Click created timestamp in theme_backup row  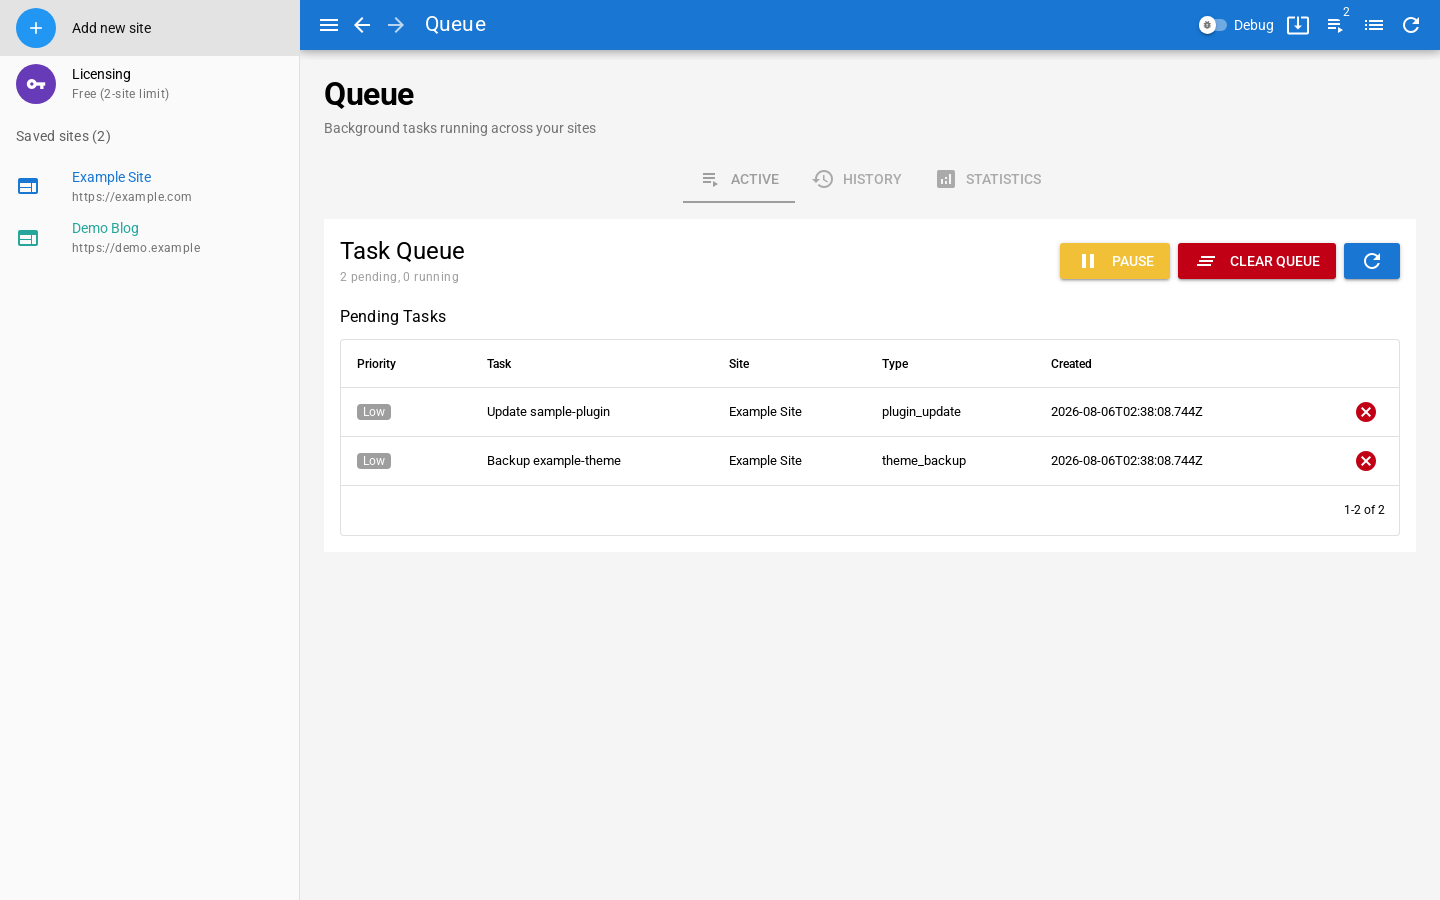pos(1127,461)
